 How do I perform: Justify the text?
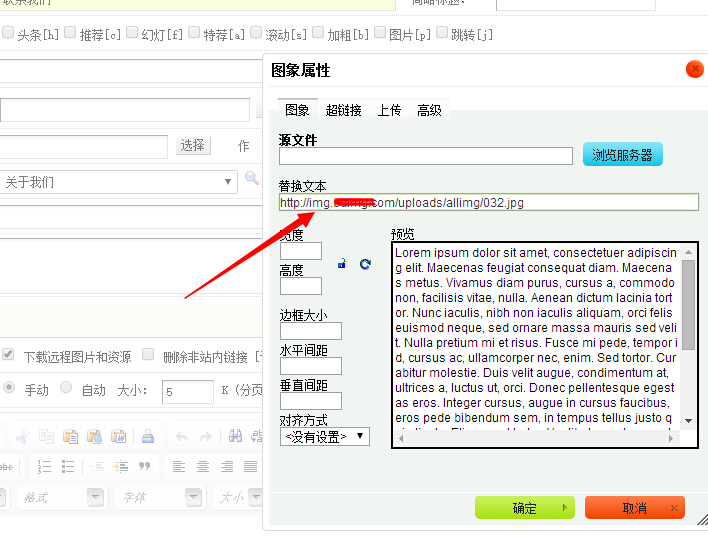pyautogui.click(x=251, y=466)
